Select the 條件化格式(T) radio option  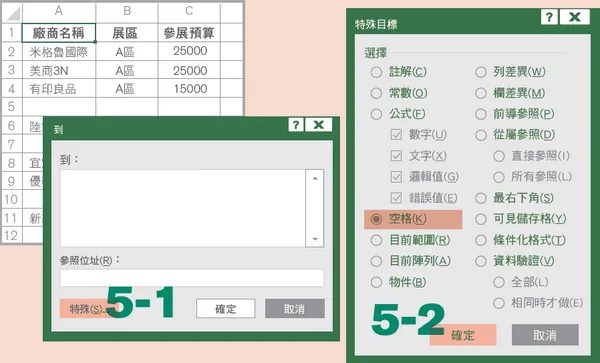(481, 240)
